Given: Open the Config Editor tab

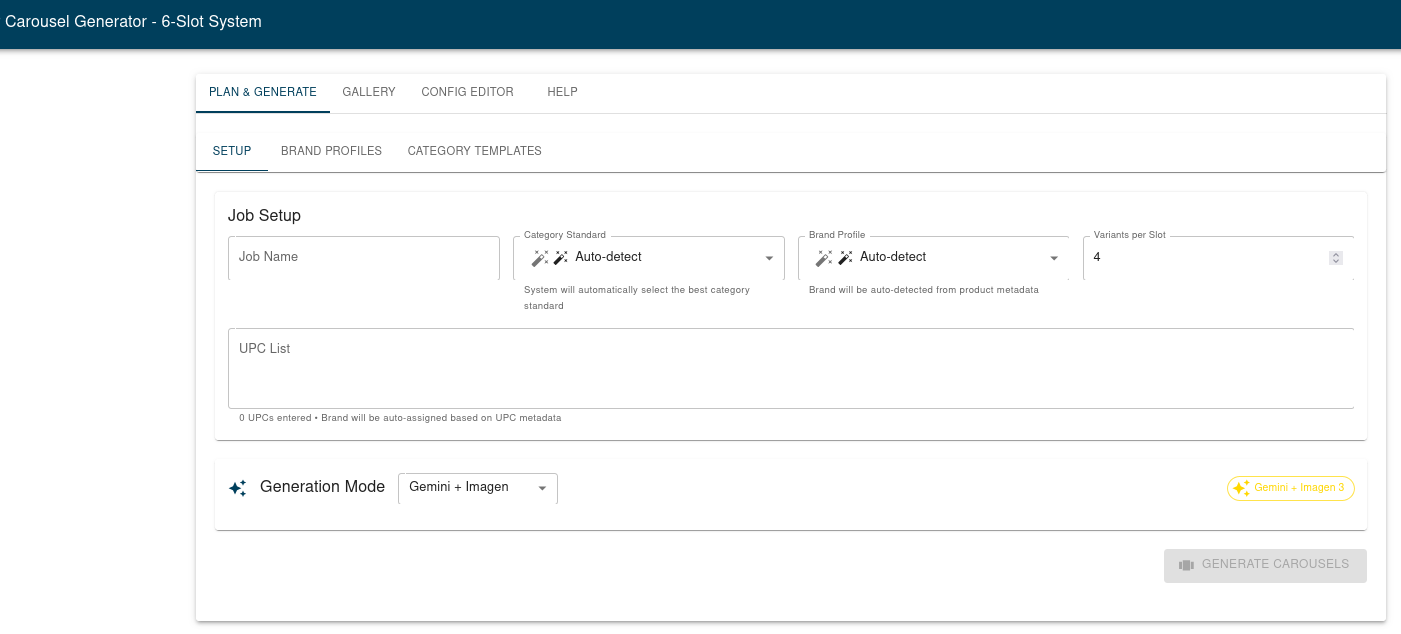Looking at the screenshot, I should click(467, 92).
